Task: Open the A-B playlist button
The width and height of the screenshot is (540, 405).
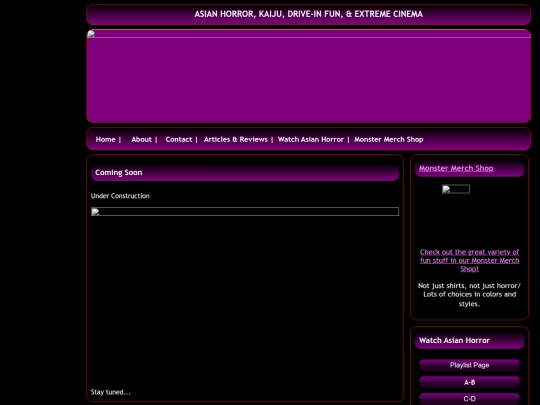Action: [x=469, y=382]
